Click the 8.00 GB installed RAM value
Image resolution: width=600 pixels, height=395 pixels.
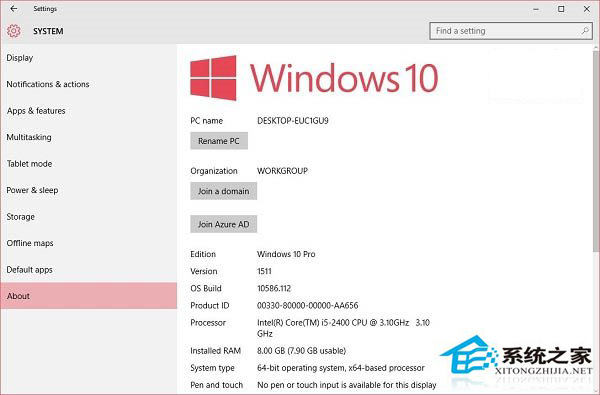click(x=301, y=351)
